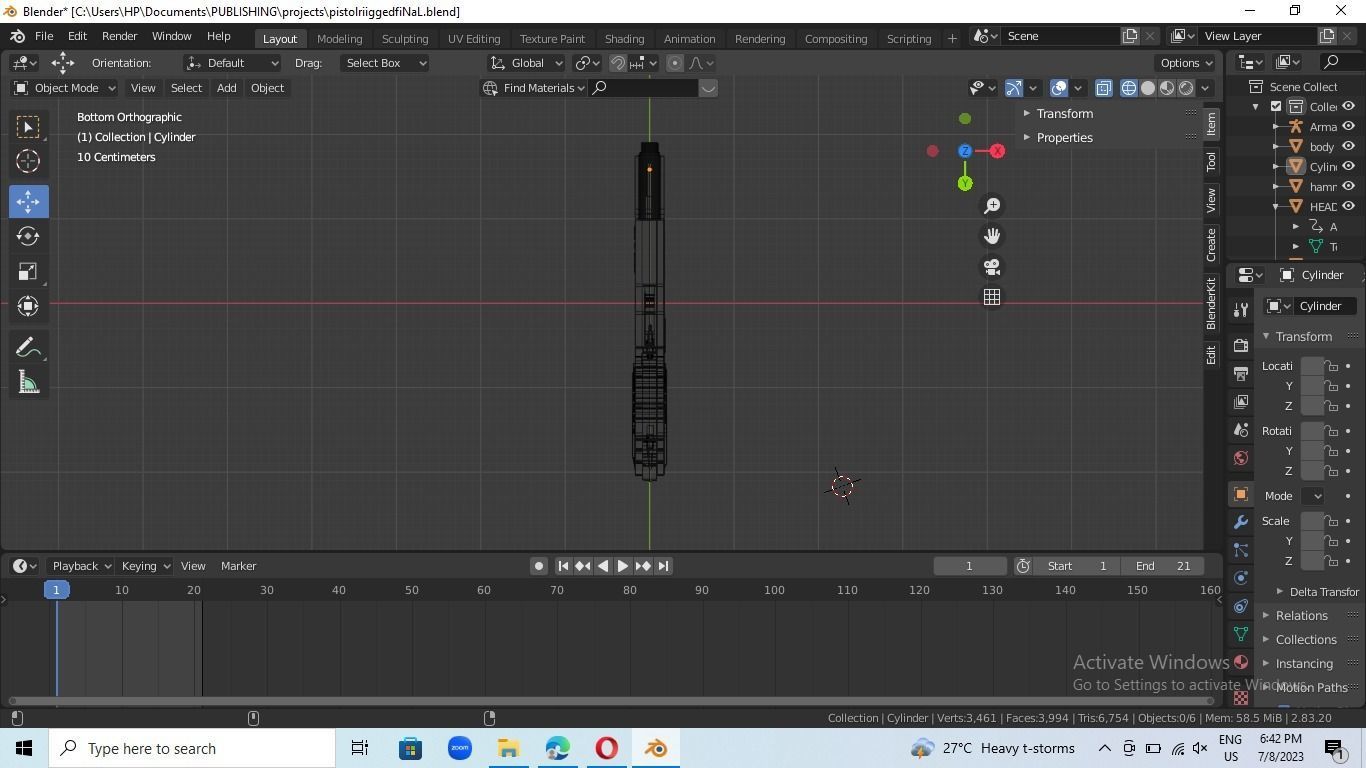1366x768 pixels.
Task: Switch to Wireframe viewport shading
Action: 1129,88
